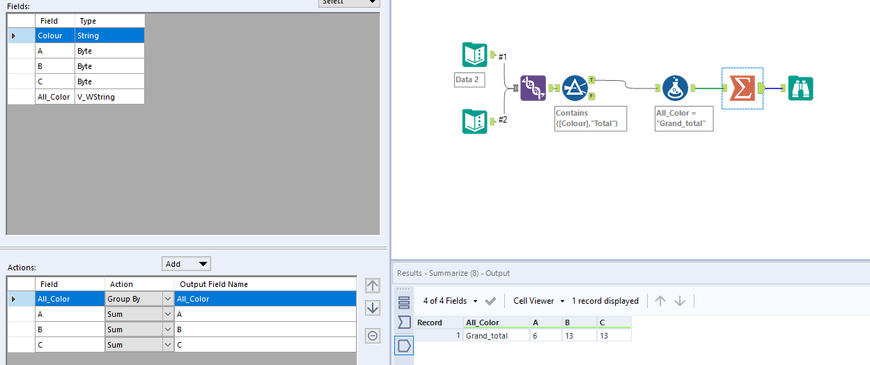This screenshot has height=365, width=870.
Task: Click the All_Color = Grand_total annotation
Action: coord(684,118)
